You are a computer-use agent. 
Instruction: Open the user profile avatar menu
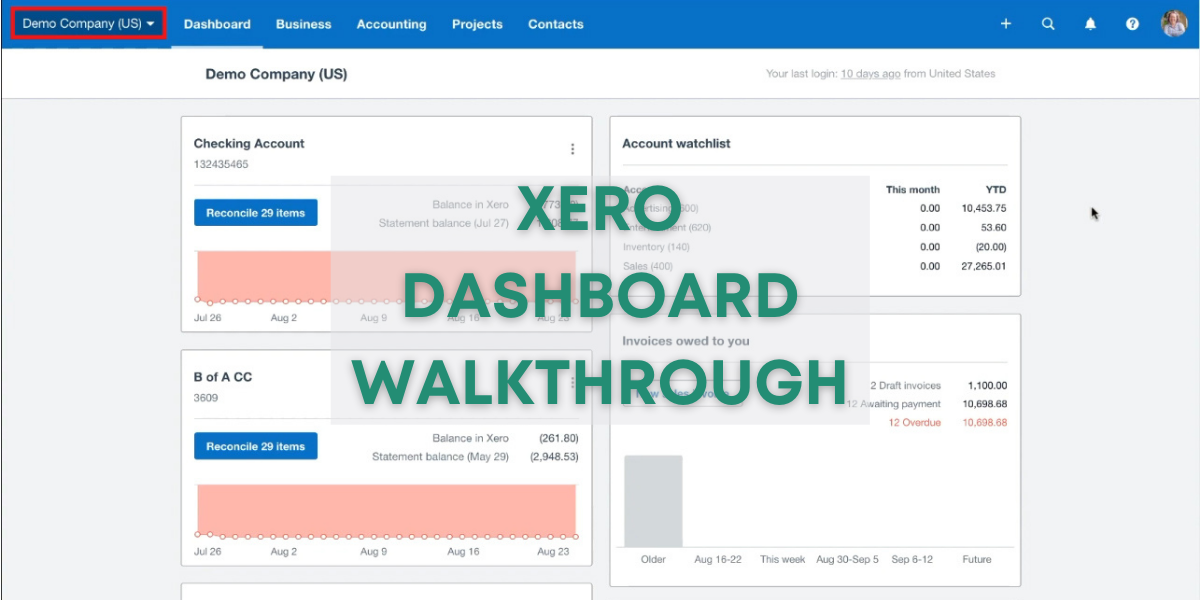pos(1174,24)
